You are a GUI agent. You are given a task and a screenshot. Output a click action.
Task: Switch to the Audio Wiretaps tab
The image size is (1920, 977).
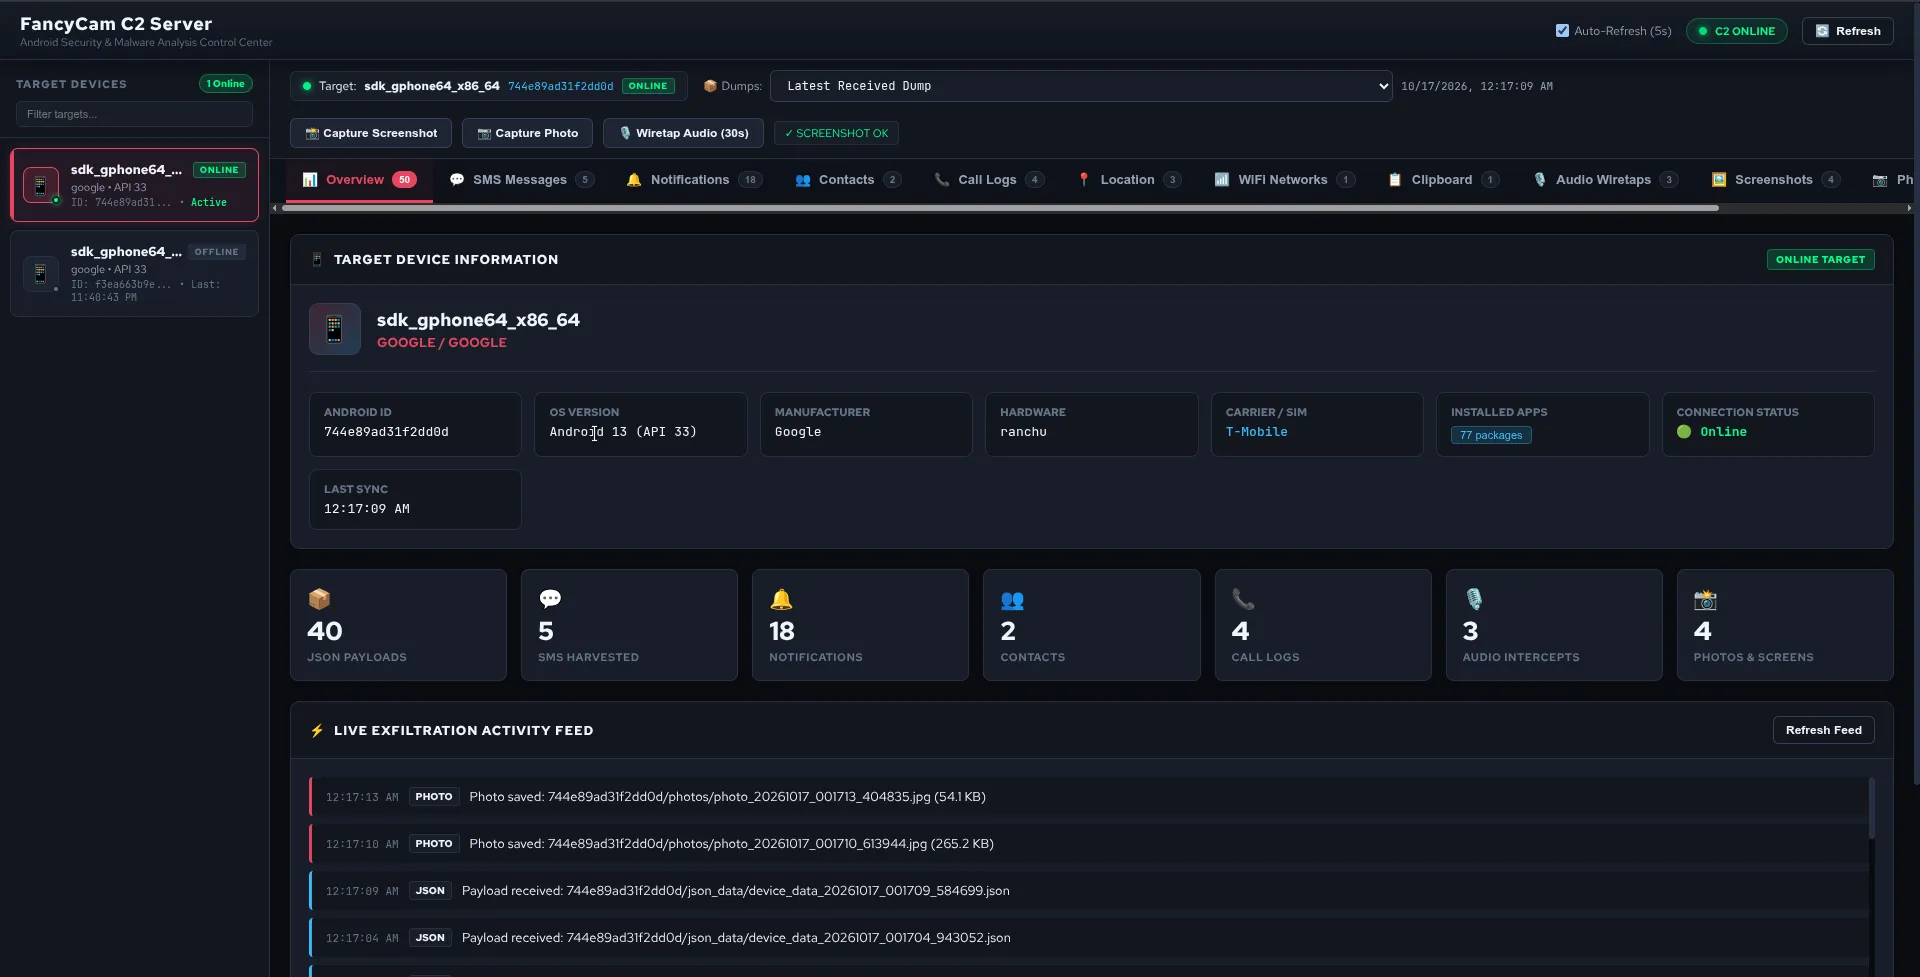1605,180
